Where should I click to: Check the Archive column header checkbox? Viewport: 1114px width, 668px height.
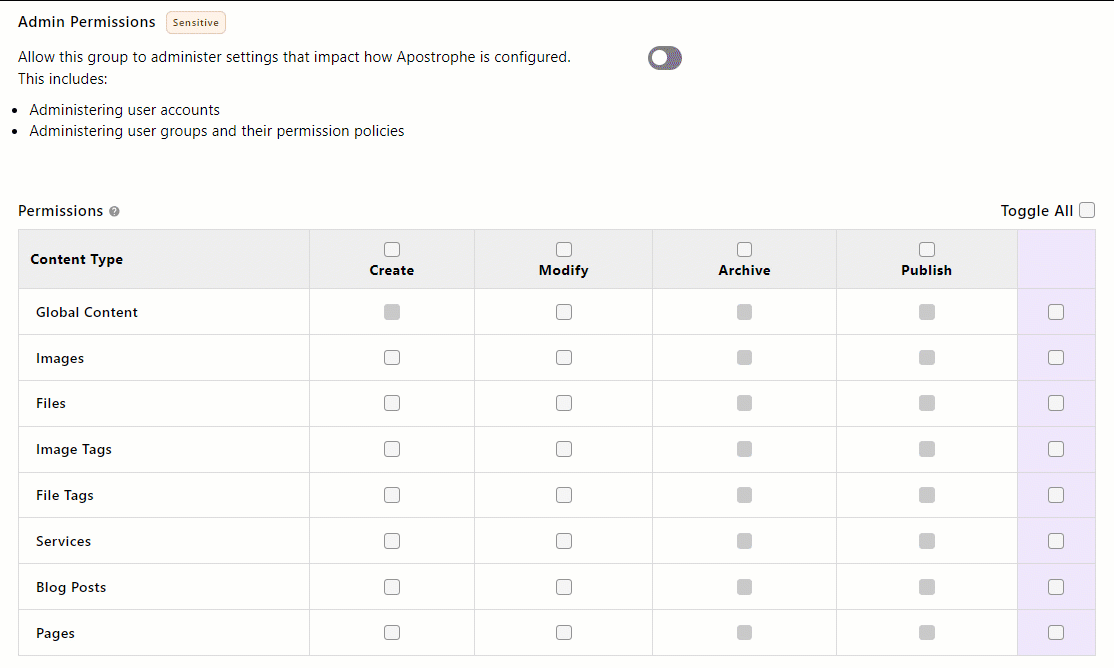point(744,249)
